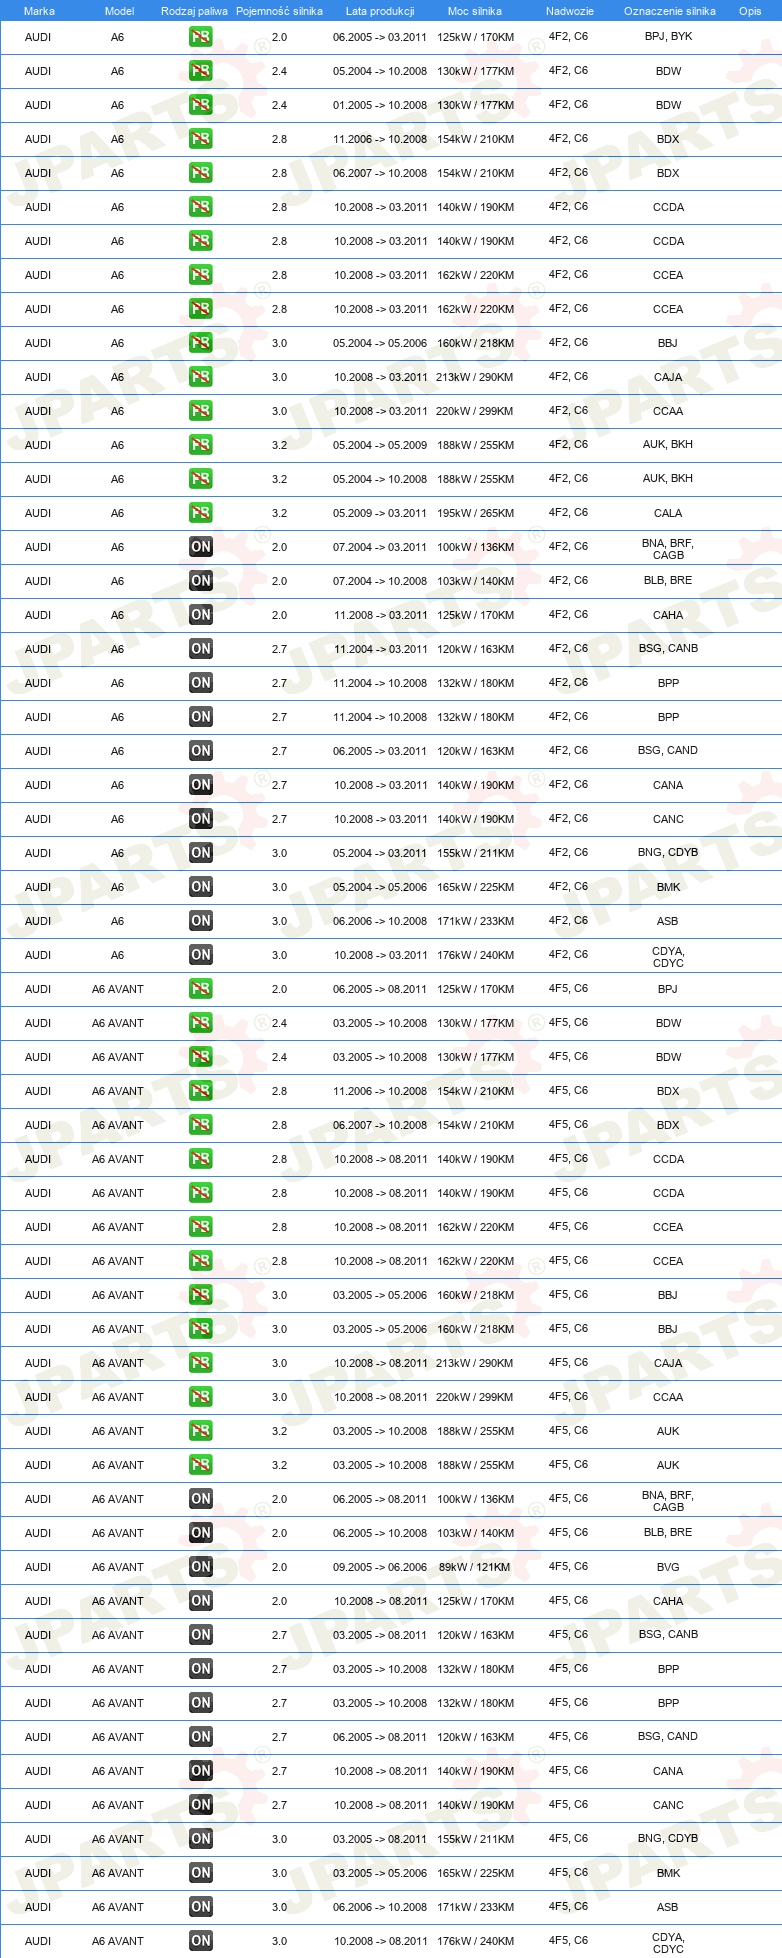This screenshot has height=1958, width=782.
Task: Click the 3.2 capacity in the CALA row
Action: [x=279, y=513]
